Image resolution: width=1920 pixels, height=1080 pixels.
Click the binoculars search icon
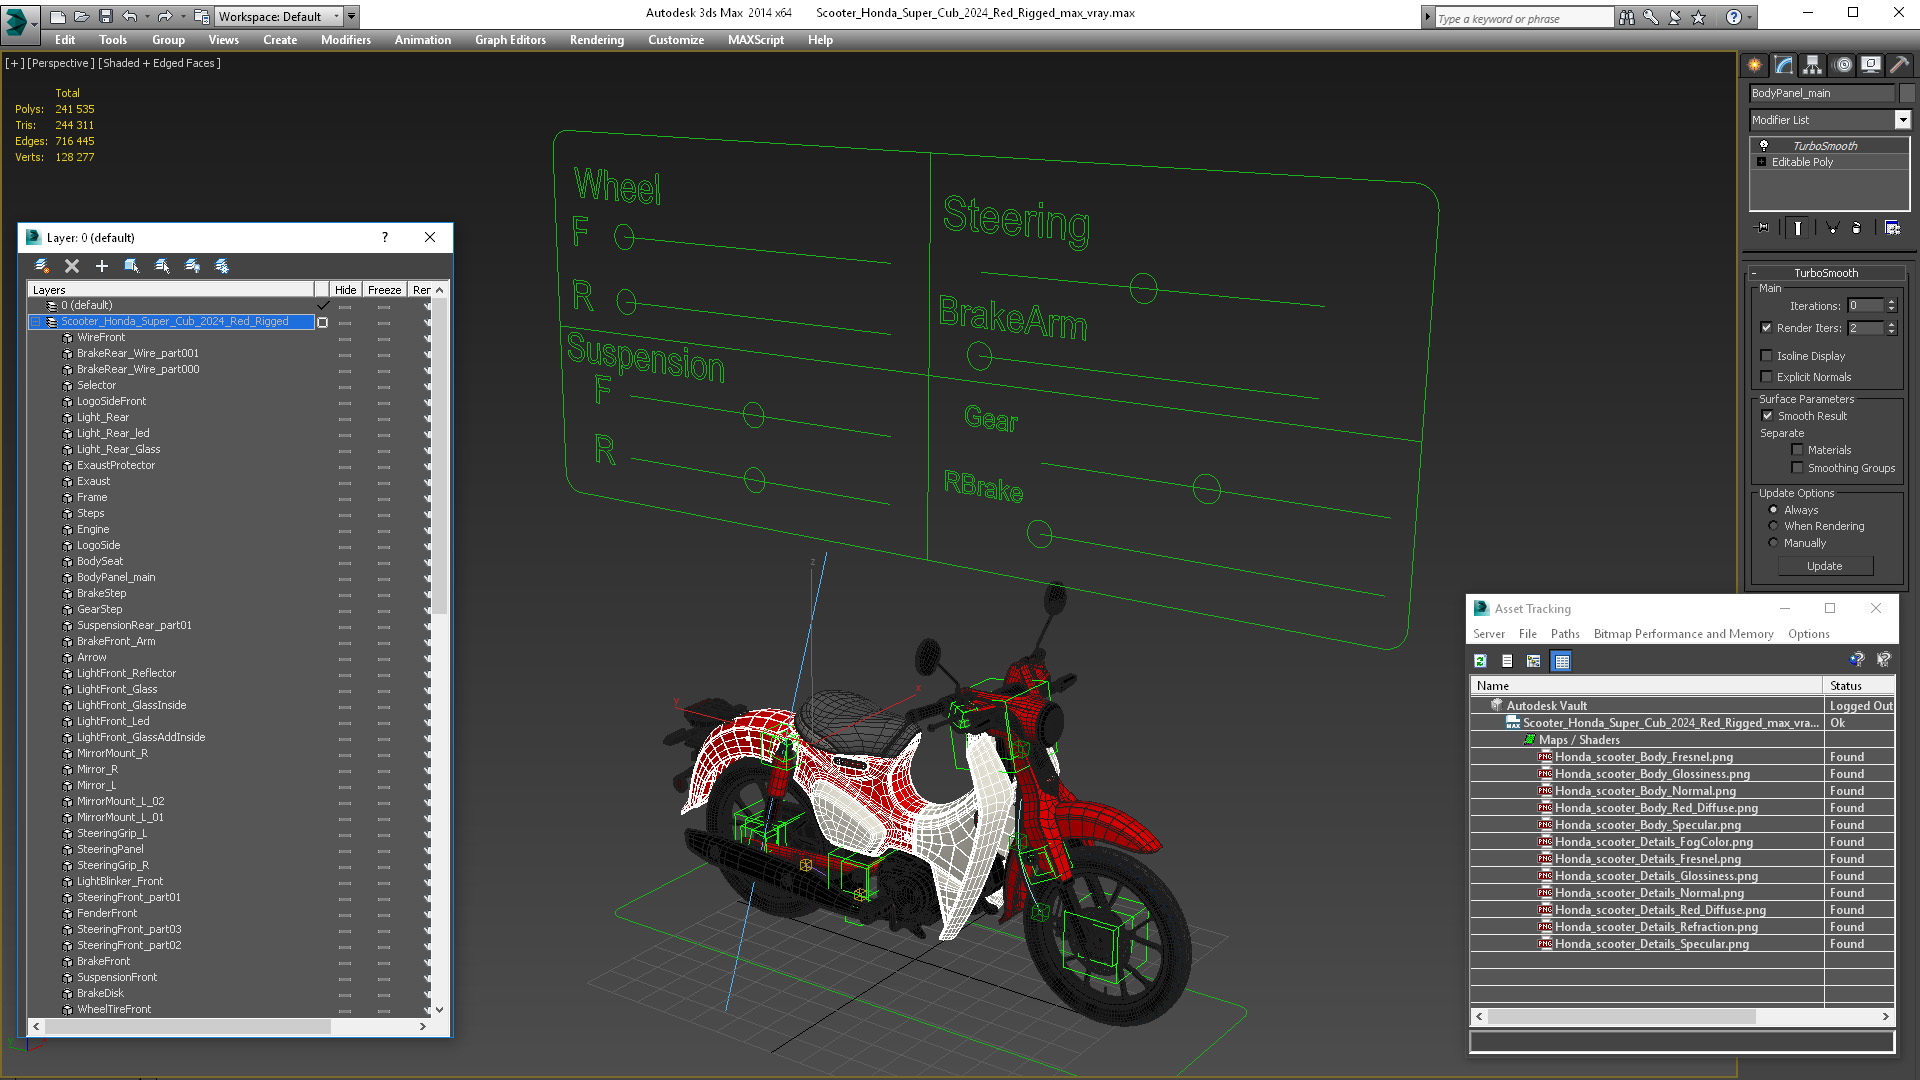(1627, 17)
